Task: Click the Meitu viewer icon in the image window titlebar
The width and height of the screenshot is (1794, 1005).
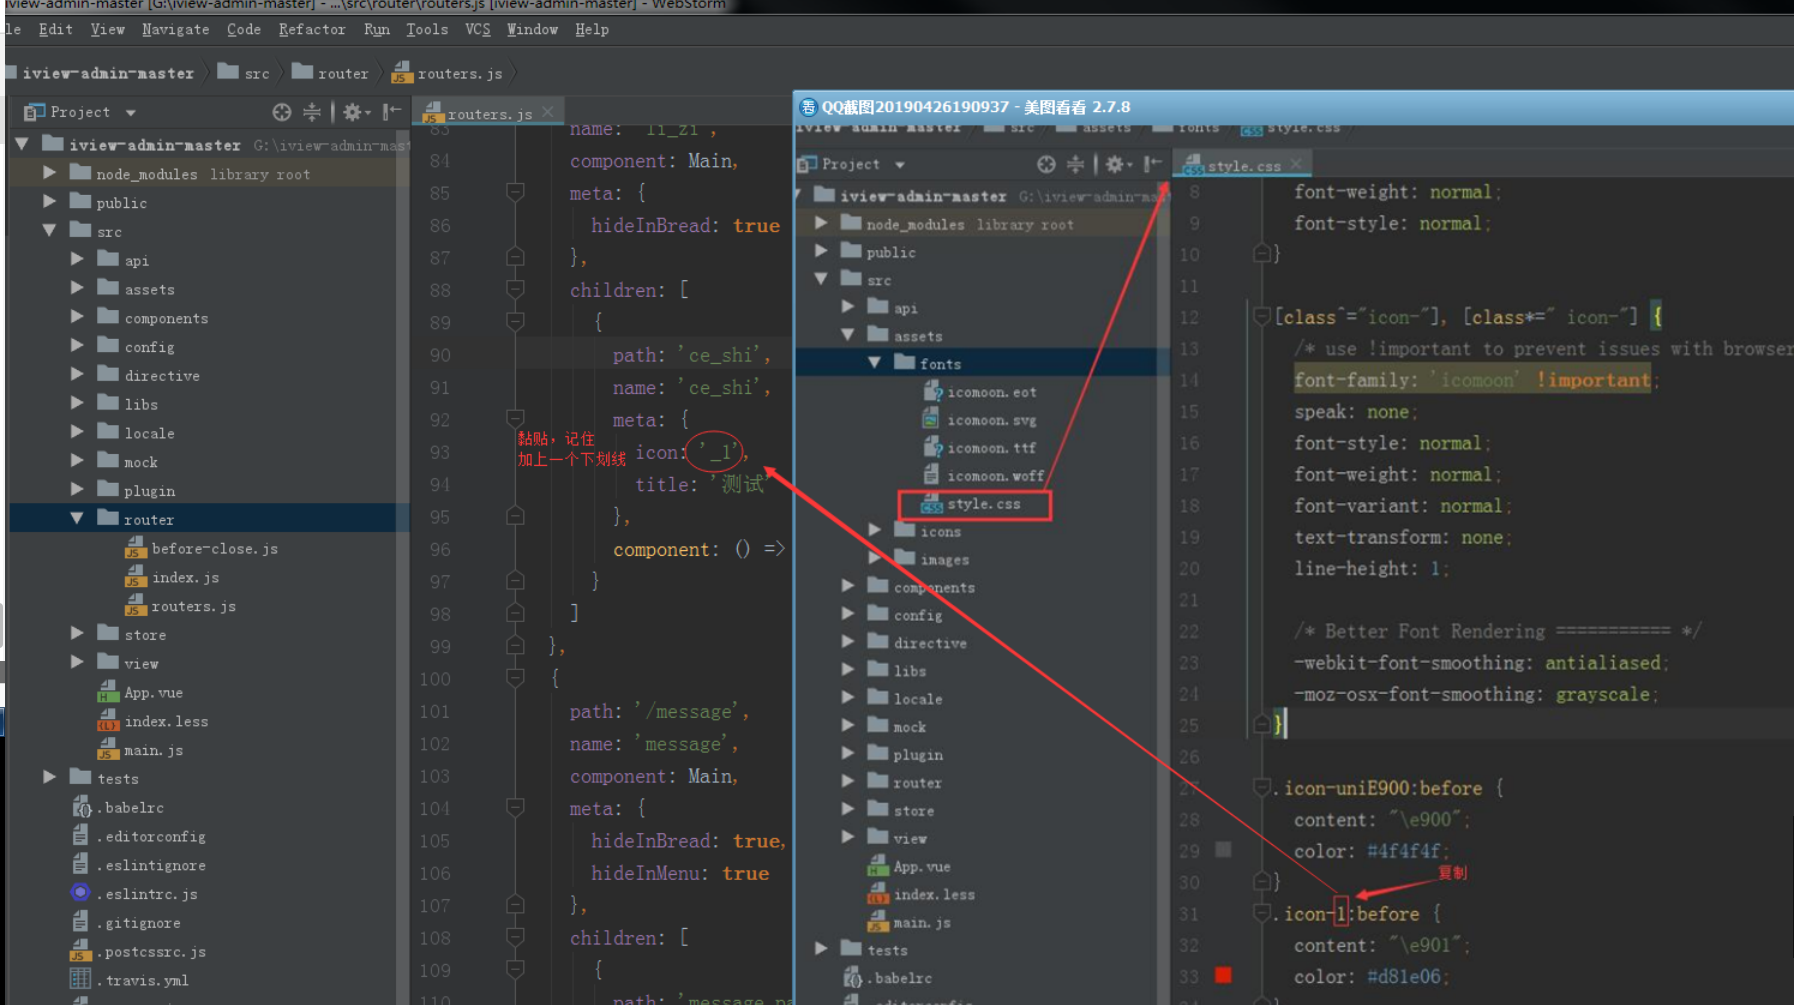Action: pos(807,106)
